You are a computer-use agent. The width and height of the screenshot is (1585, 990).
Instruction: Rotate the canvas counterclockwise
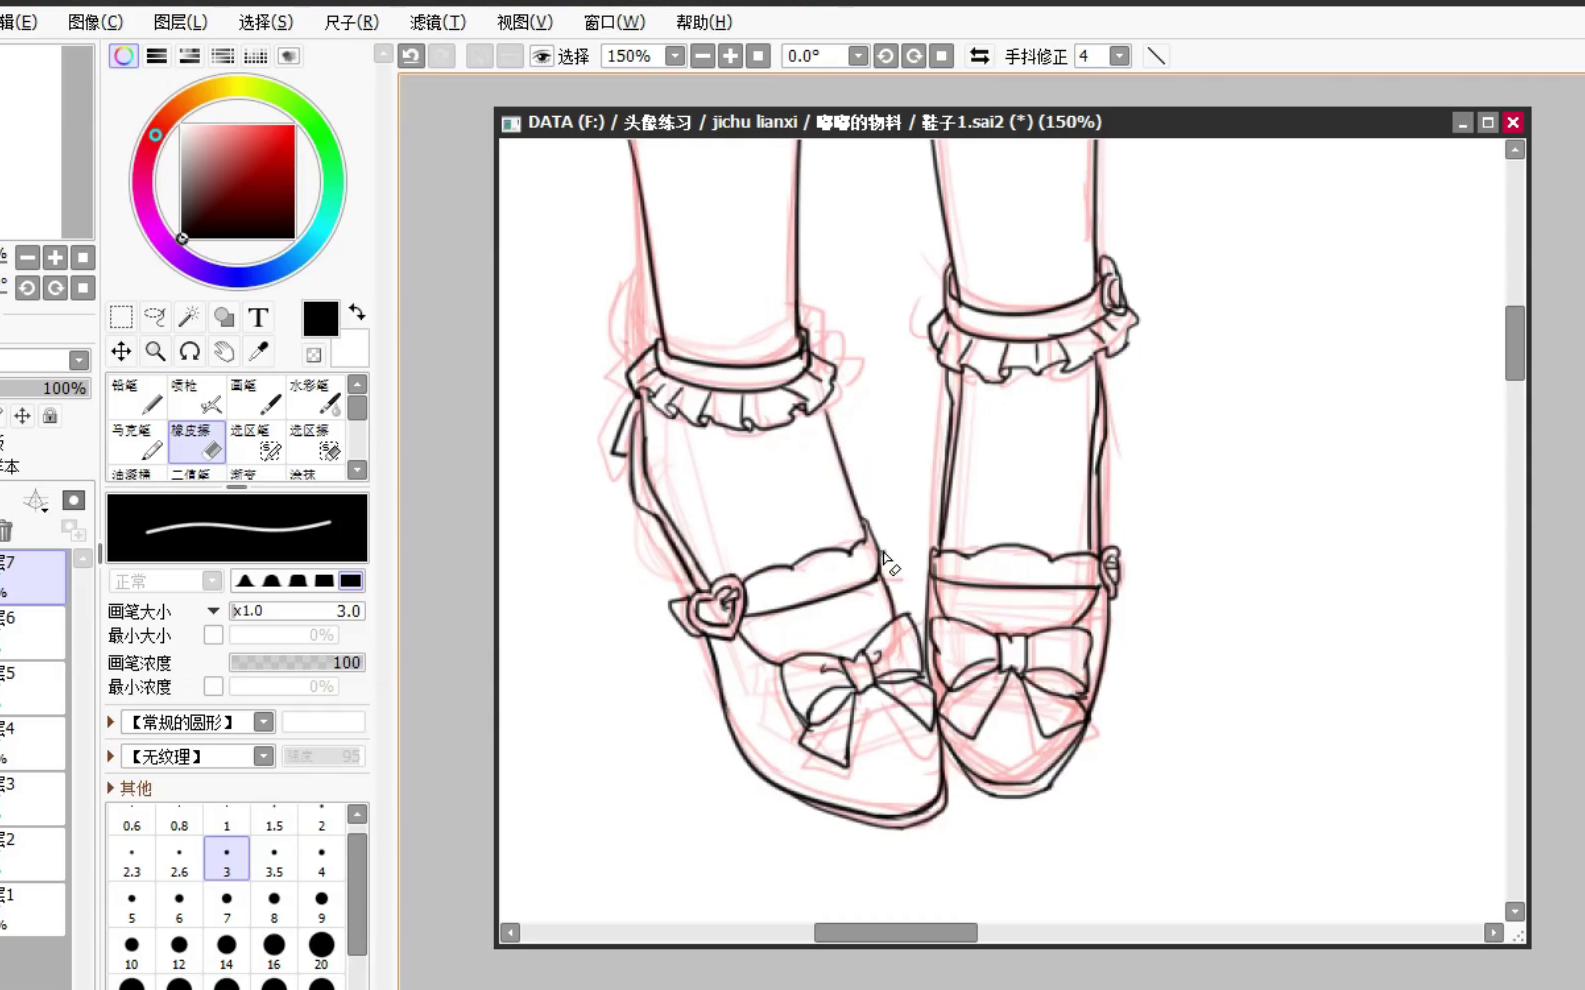tap(886, 56)
